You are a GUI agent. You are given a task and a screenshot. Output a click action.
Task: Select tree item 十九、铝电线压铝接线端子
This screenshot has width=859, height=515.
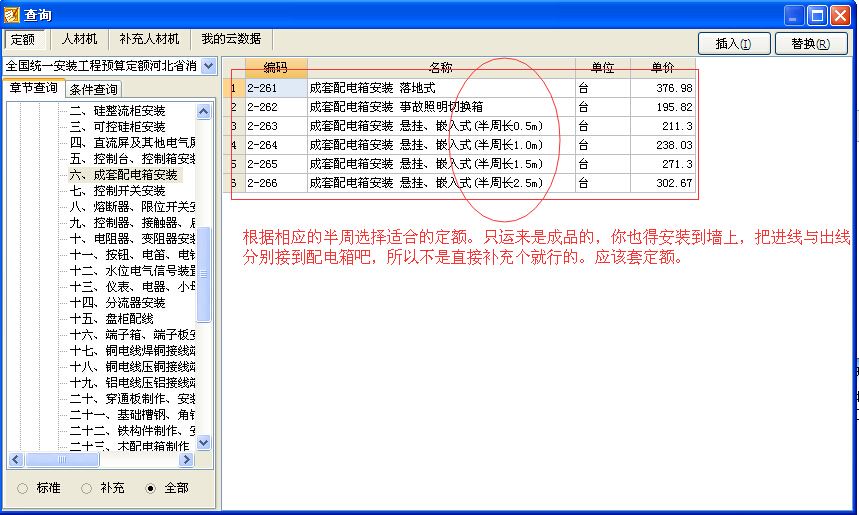[x=132, y=382]
